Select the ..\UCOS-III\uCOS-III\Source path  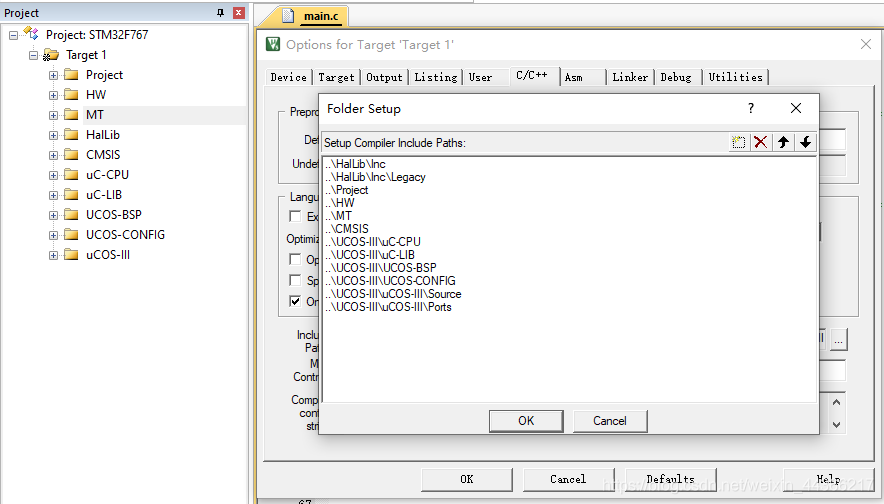(x=393, y=294)
